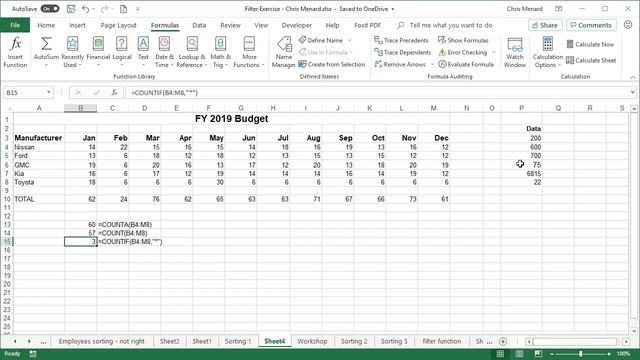Open Logical functions list
Image resolution: width=640 pixels, height=360 pixels.
coord(122,52)
